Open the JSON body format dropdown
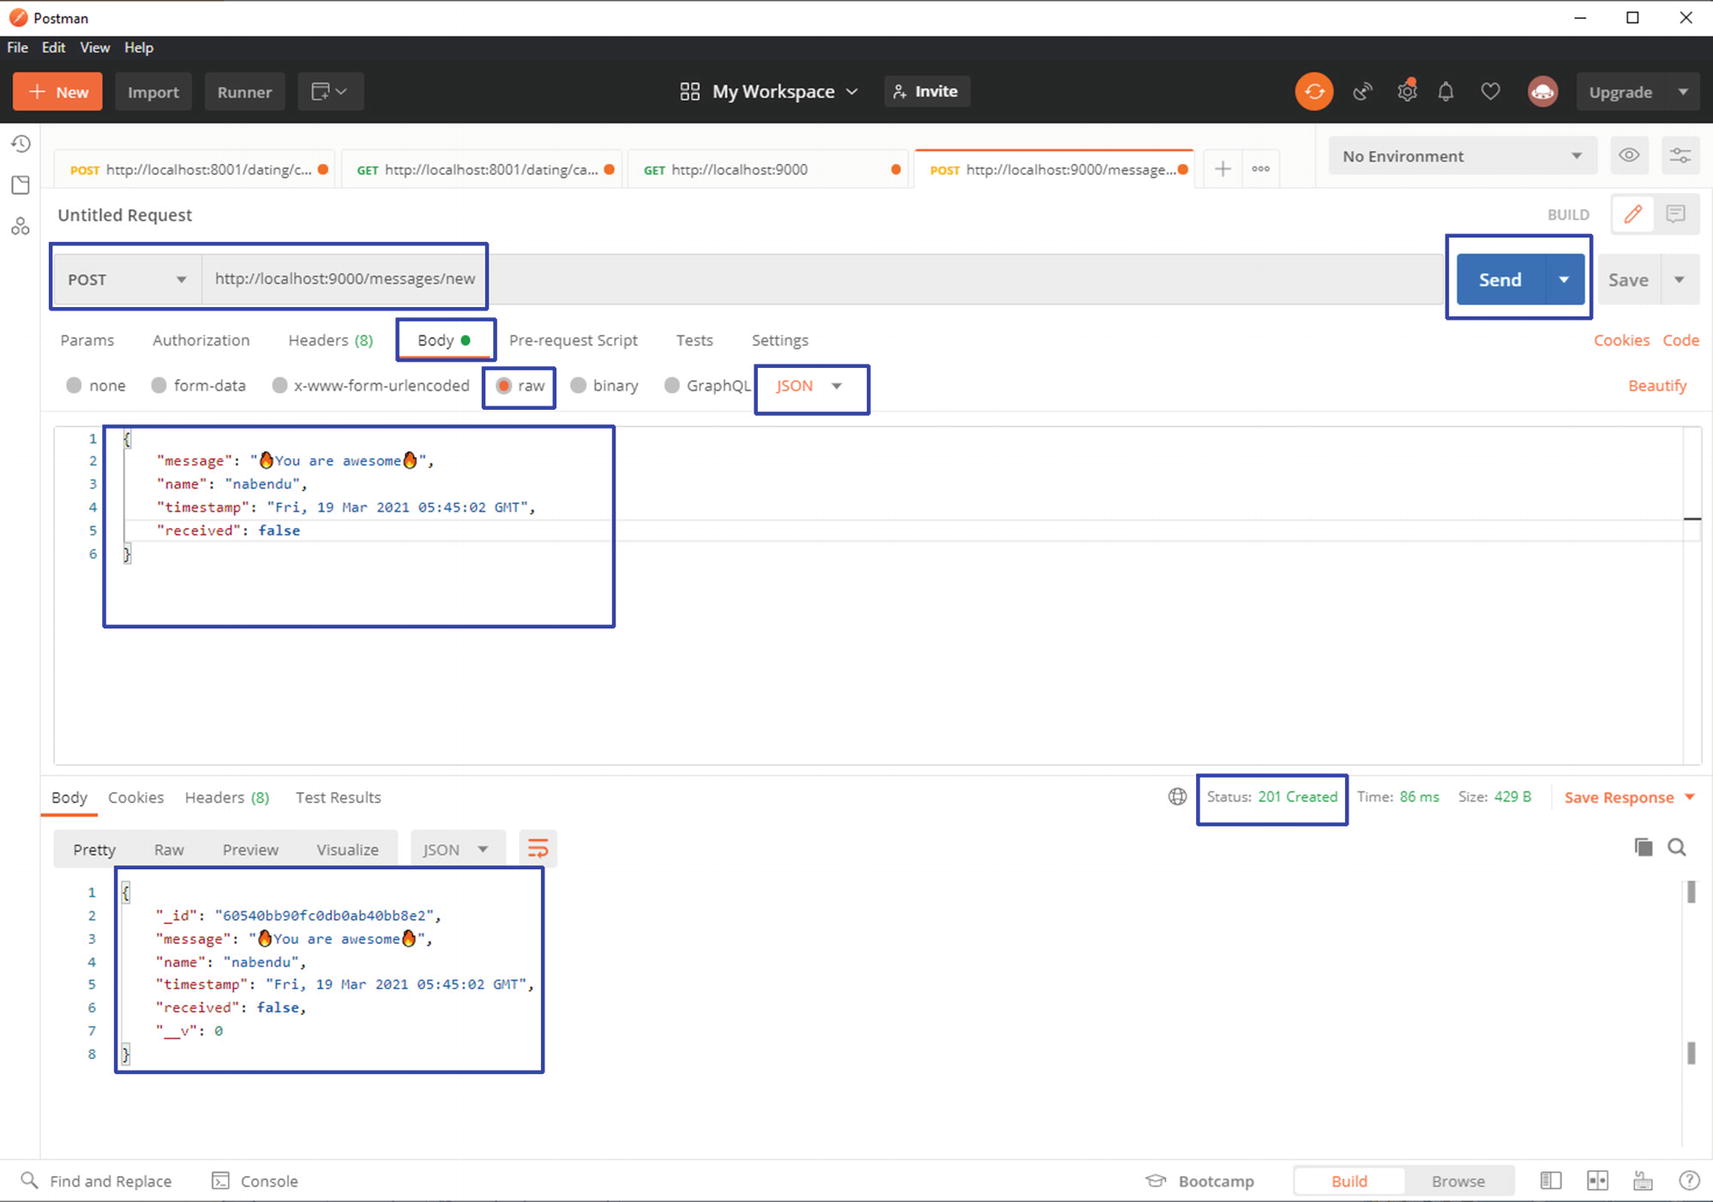The image size is (1713, 1202). (x=809, y=386)
